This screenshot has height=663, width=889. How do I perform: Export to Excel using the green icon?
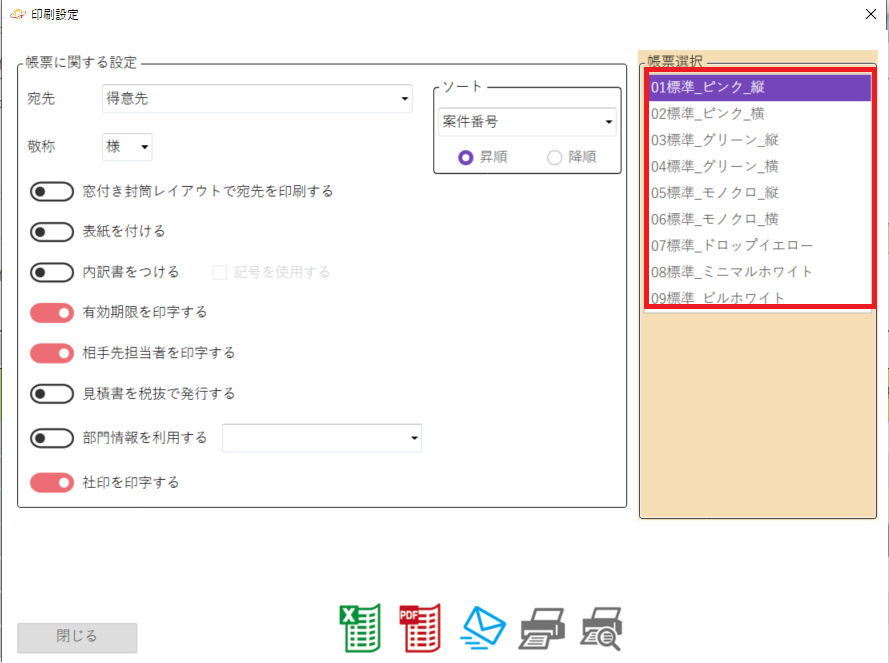point(359,629)
